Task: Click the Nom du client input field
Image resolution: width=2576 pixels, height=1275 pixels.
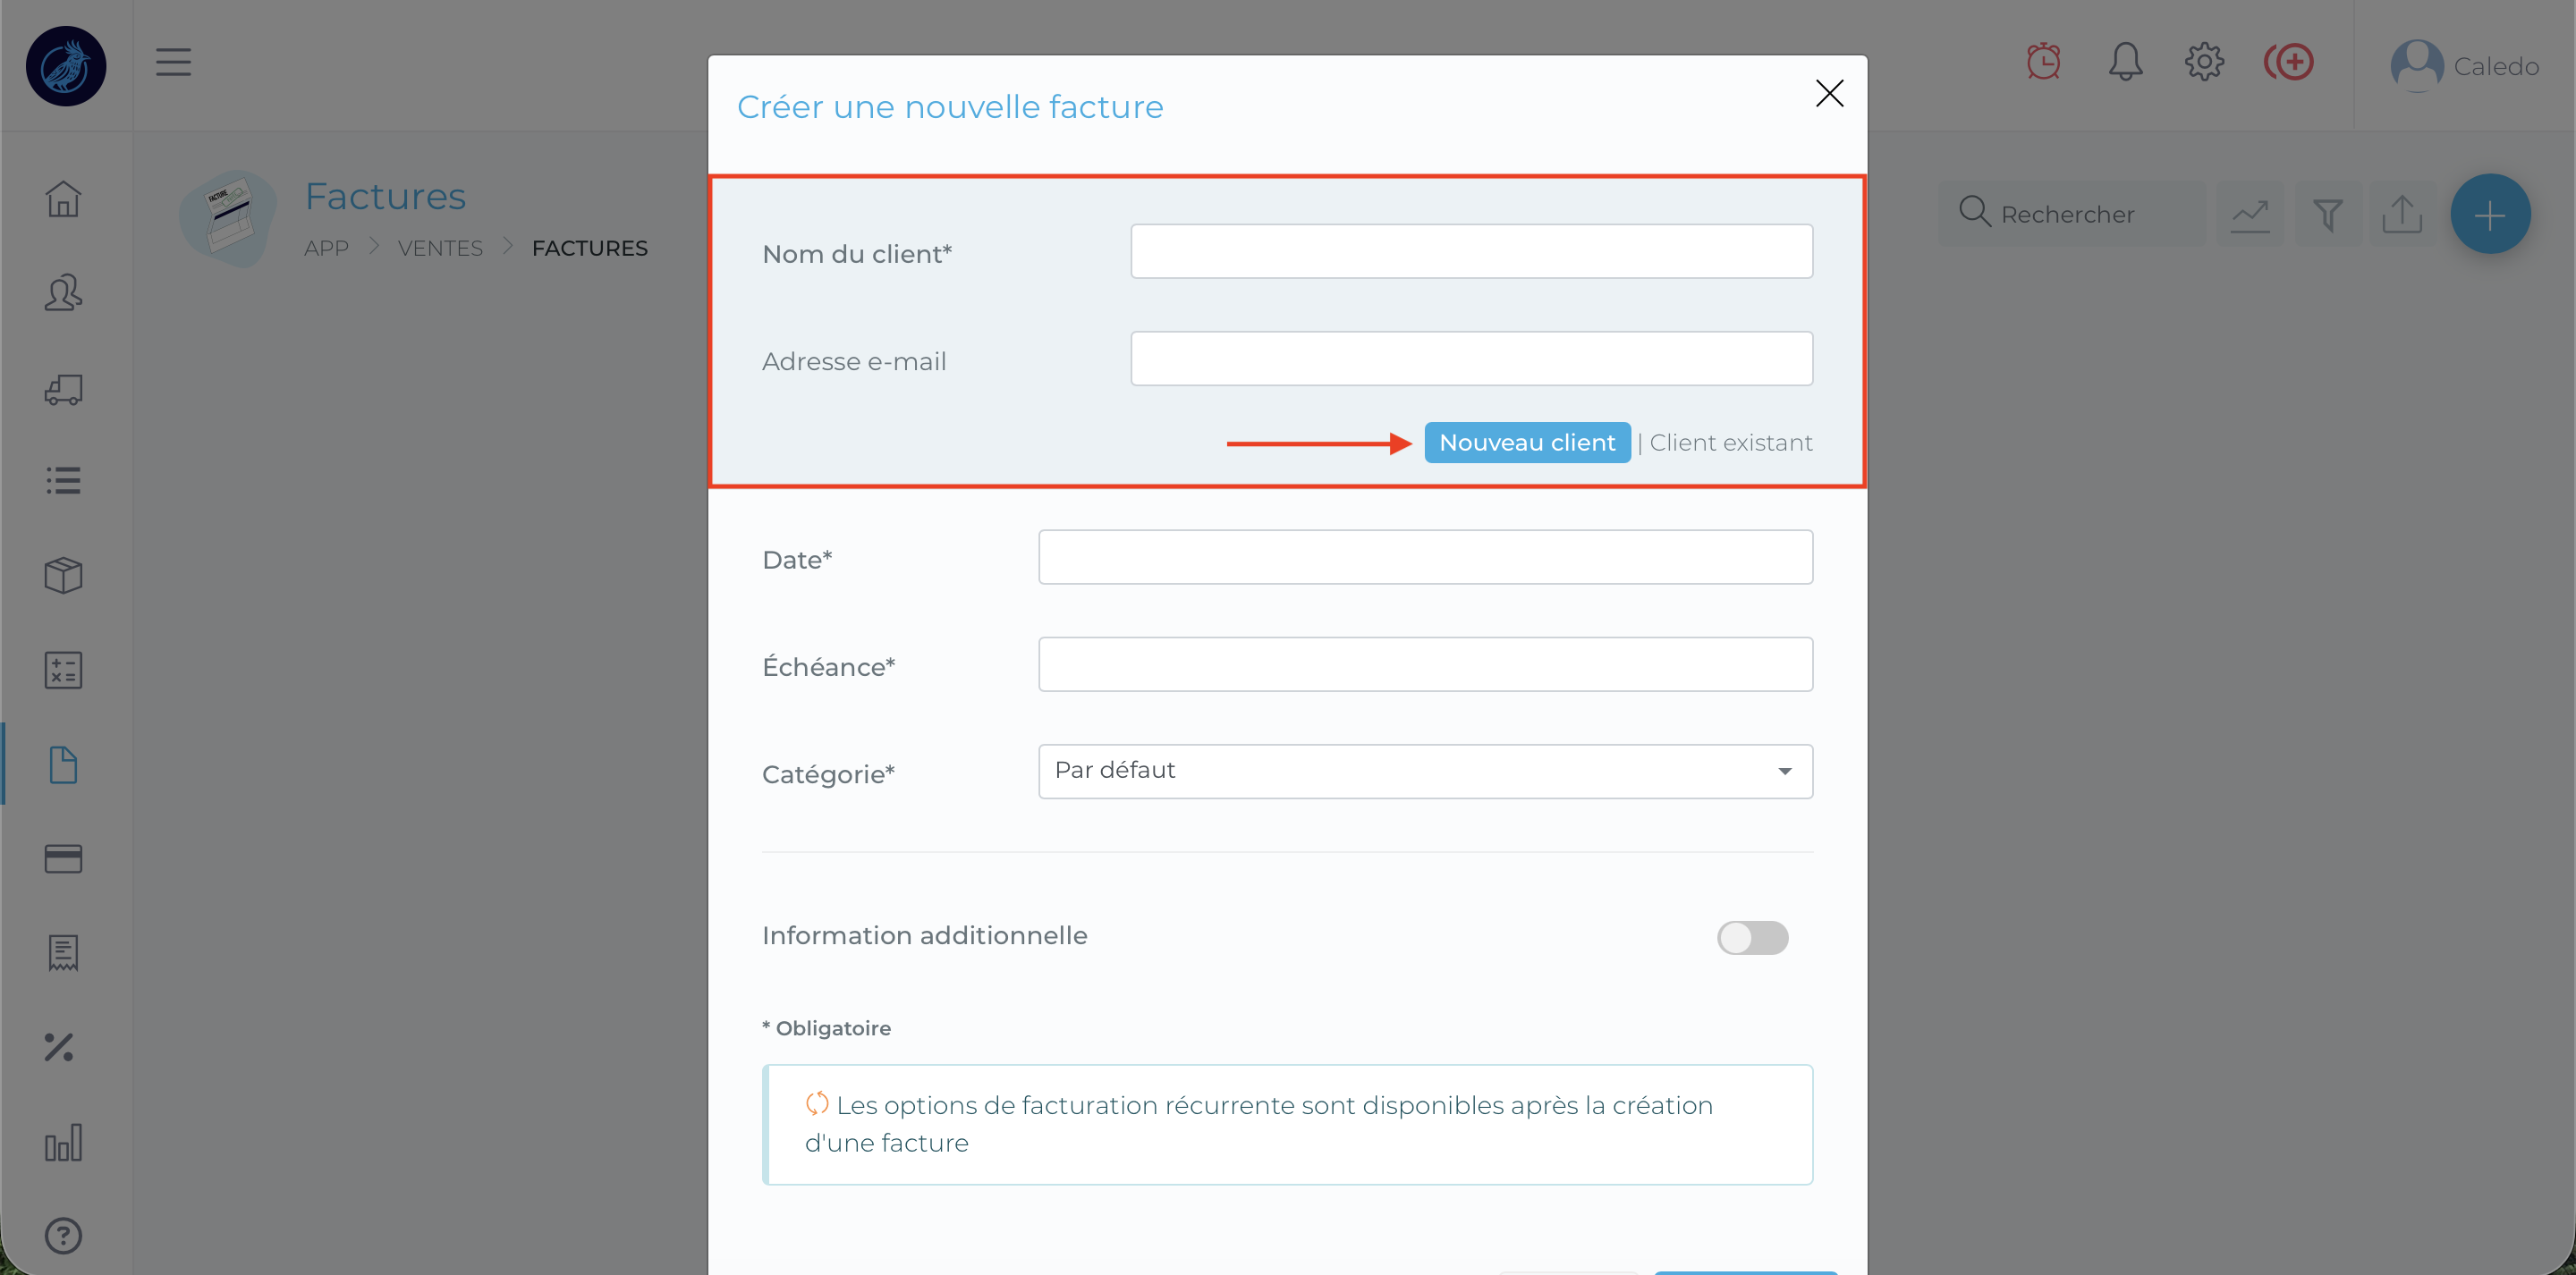Action: coord(1471,252)
